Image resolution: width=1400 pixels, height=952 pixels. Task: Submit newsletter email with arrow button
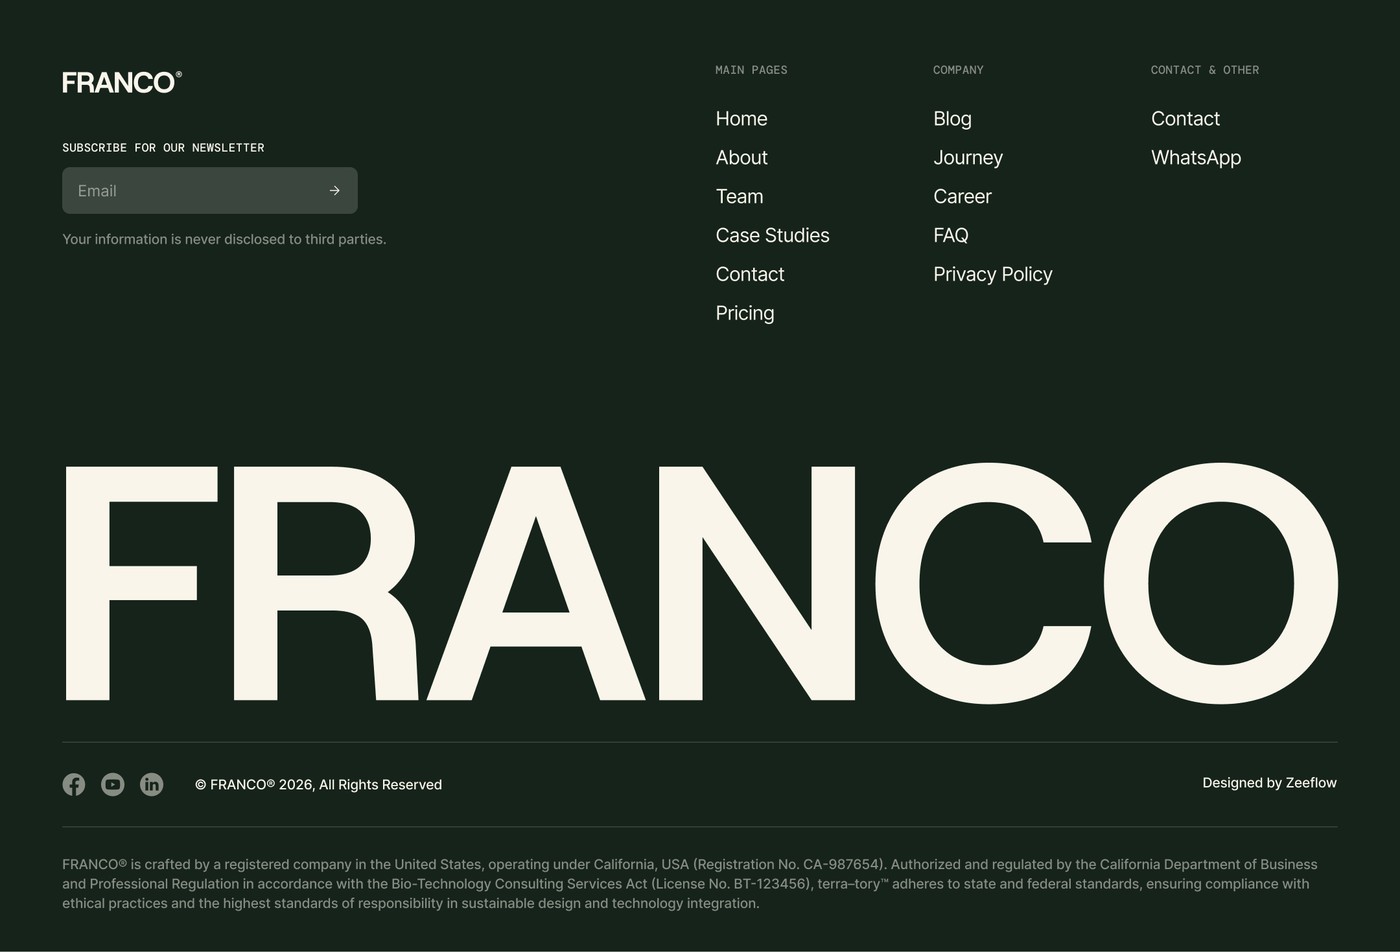pos(335,190)
